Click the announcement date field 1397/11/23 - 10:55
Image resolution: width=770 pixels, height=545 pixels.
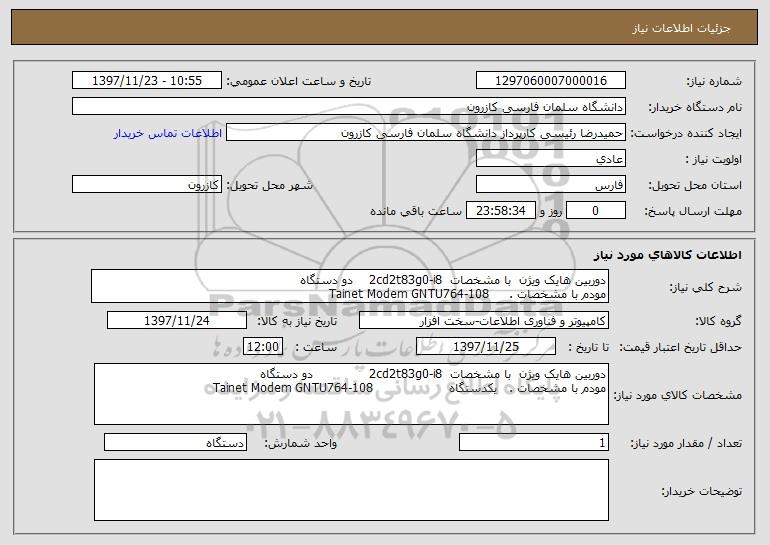coord(147,80)
